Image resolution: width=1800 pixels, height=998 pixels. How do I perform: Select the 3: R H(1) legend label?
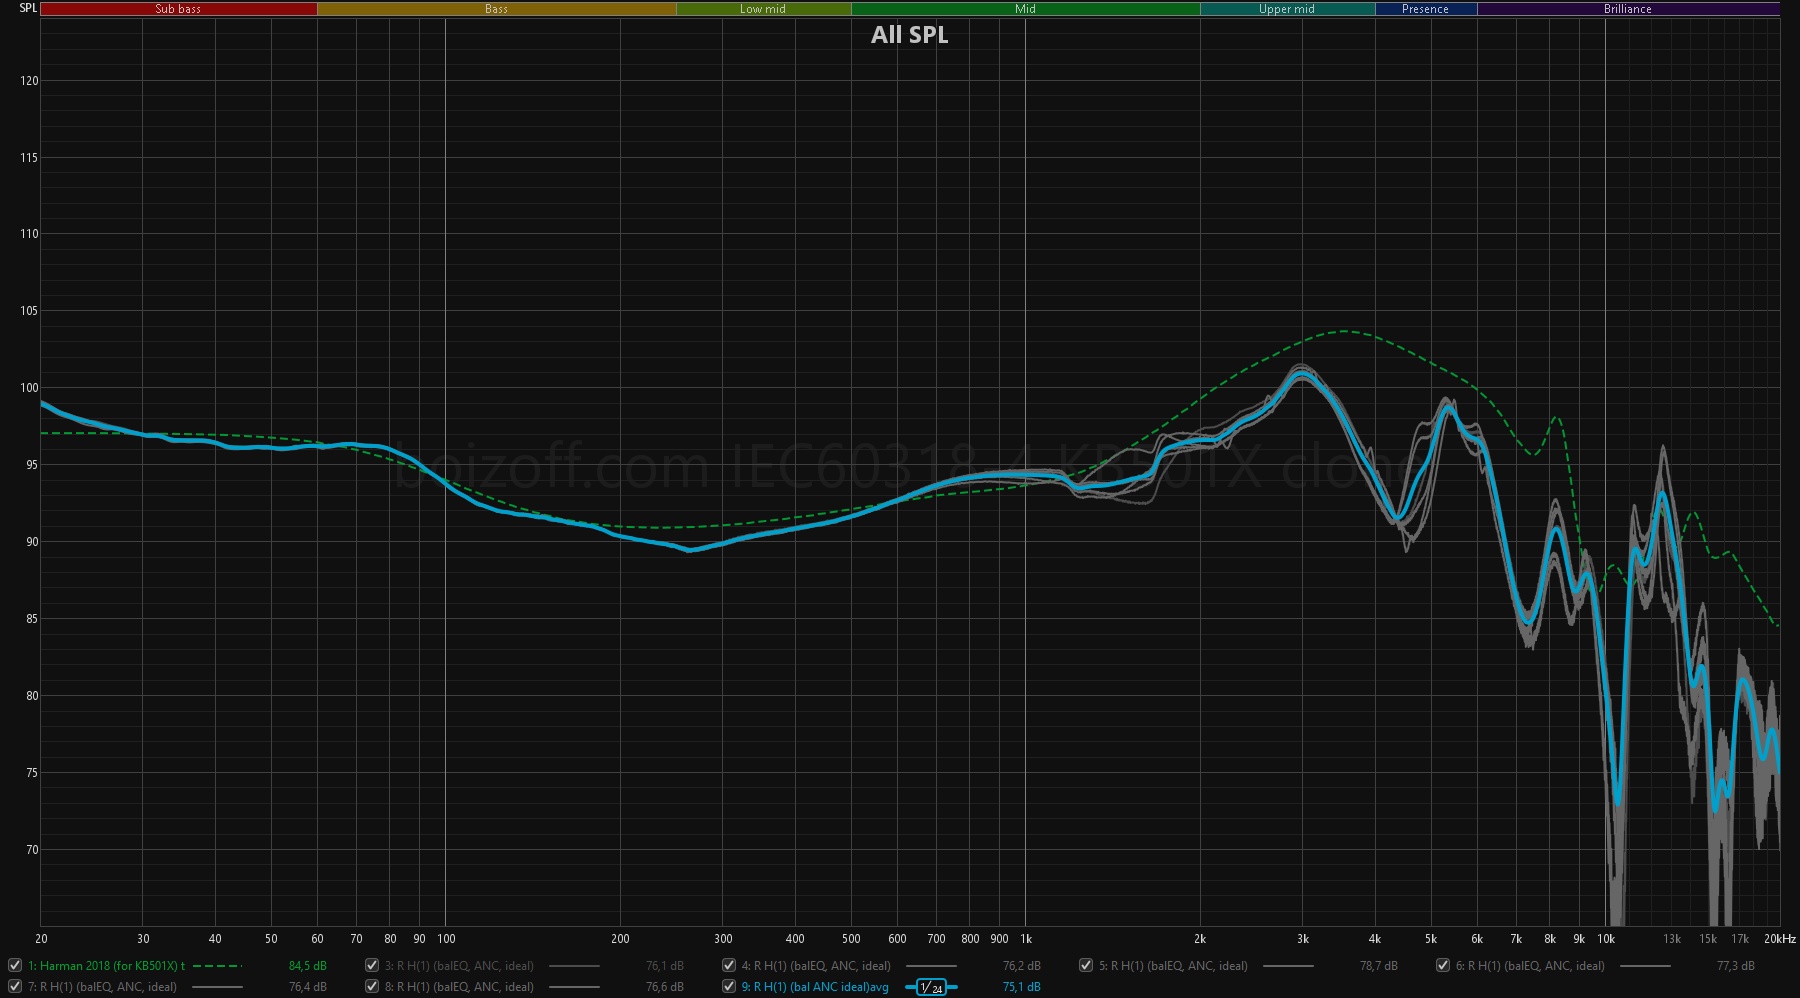pyautogui.click(x=459, y=966)
